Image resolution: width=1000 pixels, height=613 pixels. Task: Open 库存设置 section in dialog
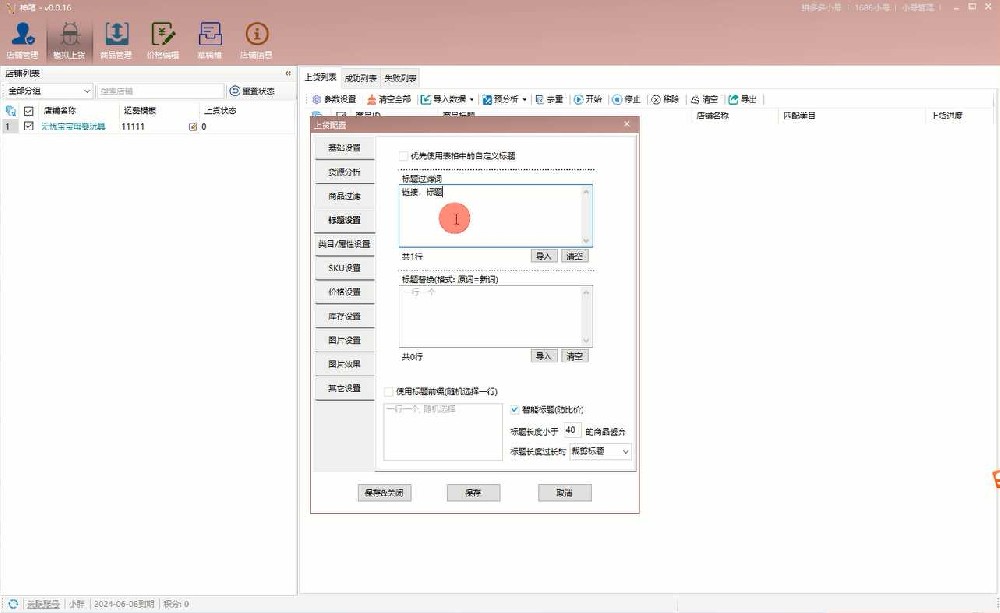pos(344,316)
